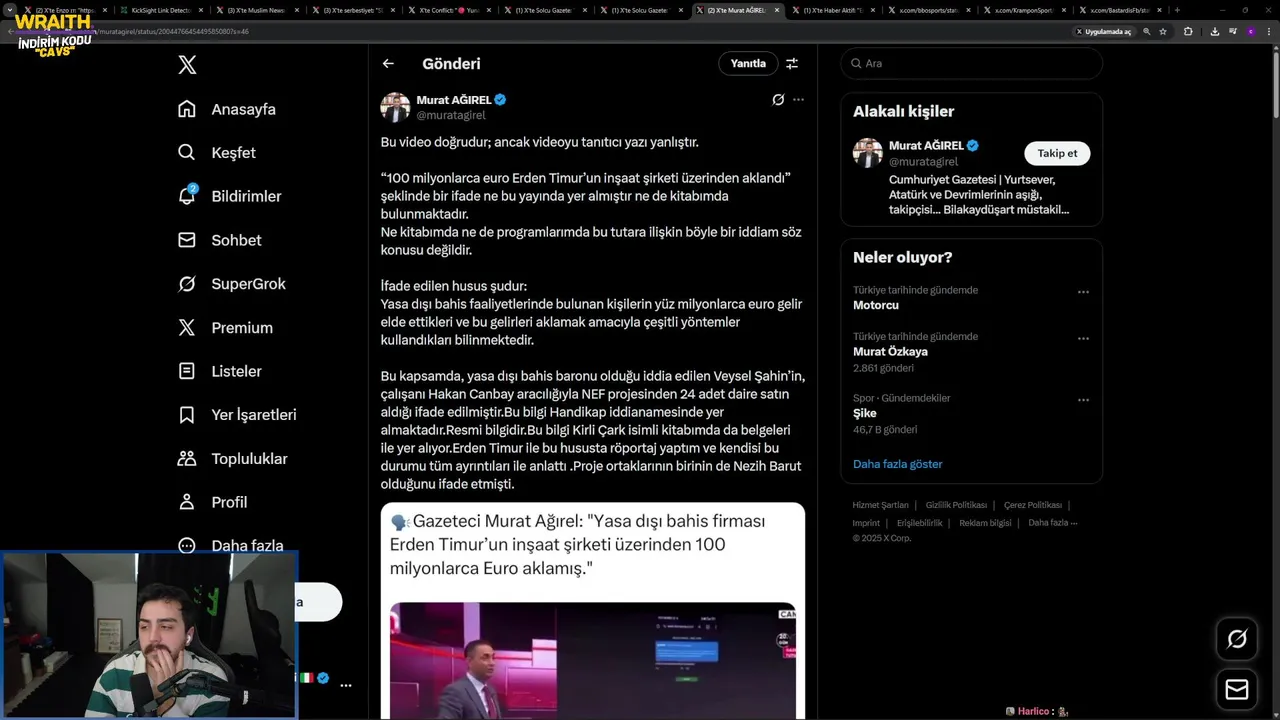Open Profil page
Image resolution: width=1280 pixels, height=720 pixels.
pos(212,502)
